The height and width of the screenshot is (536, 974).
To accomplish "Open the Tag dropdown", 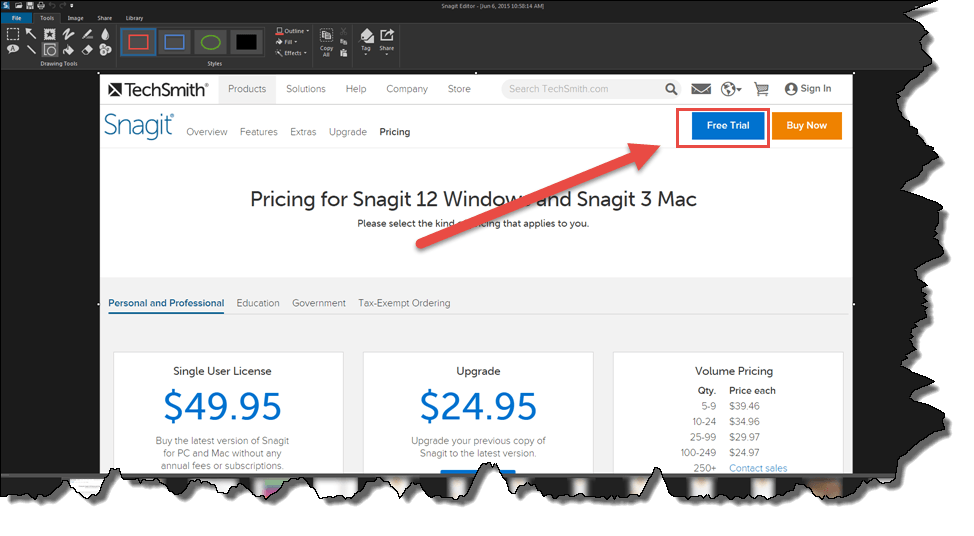I will pyautogui.click(x=366, y=42).
